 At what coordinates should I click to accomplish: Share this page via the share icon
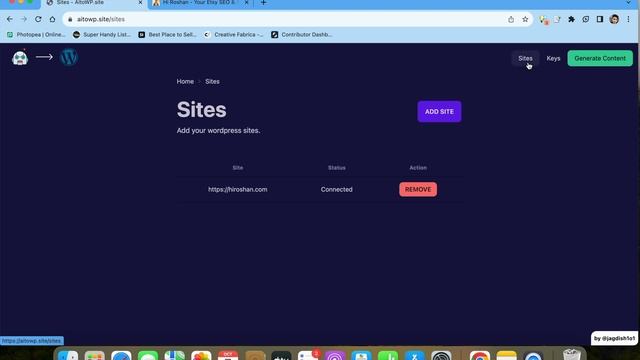click(x=511, y=19)
